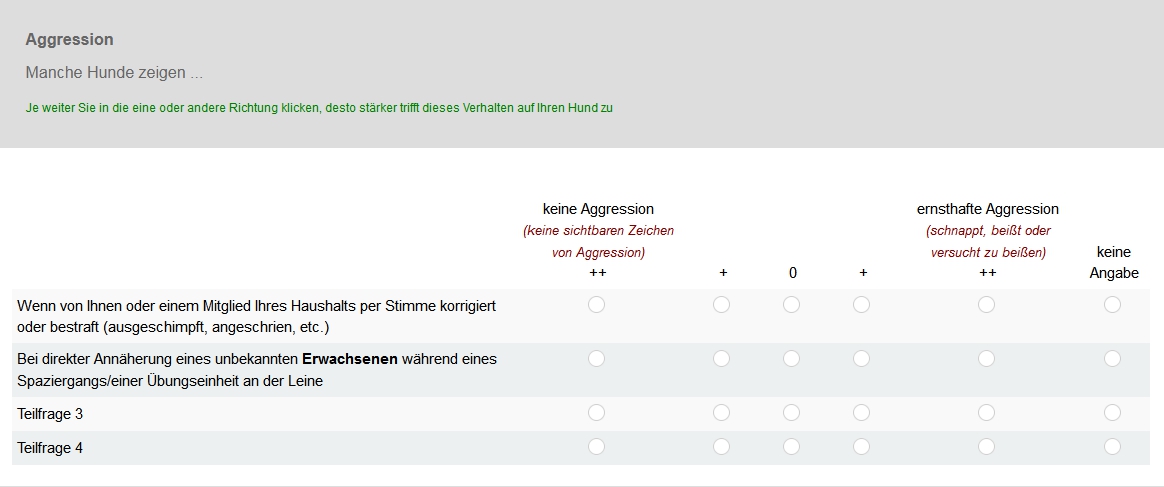Click the 'Teilfrage 4' row label
This screenshot has width=1164, height=487.
point(50,448)
